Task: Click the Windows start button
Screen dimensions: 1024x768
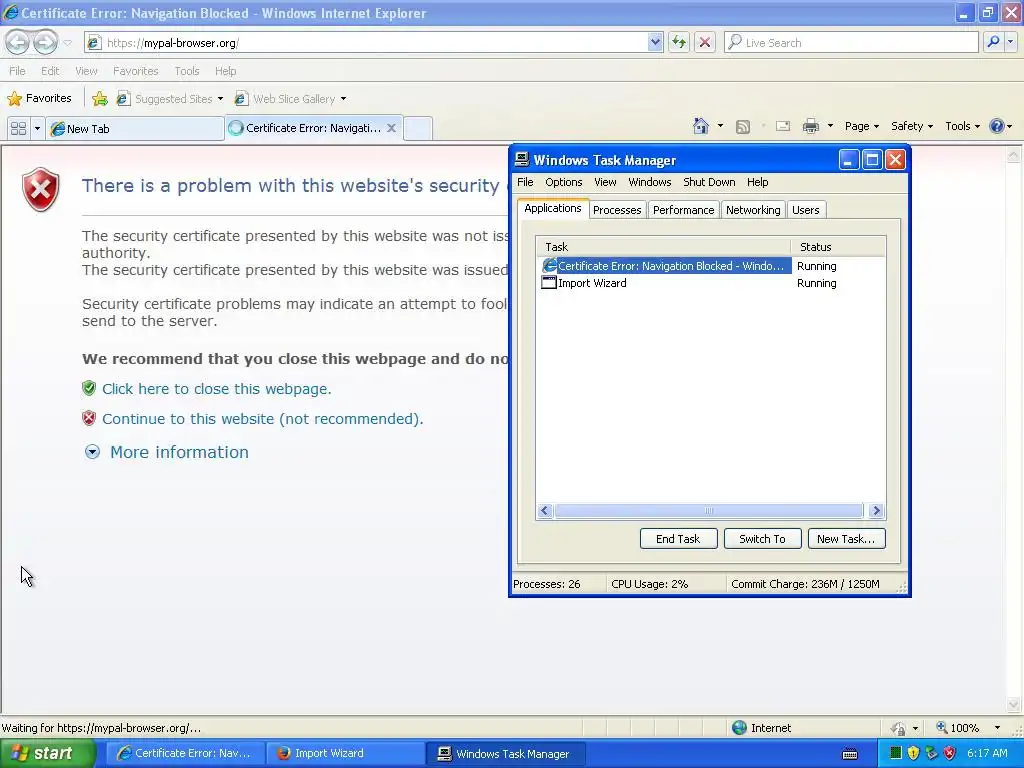Action: (47, 754)
